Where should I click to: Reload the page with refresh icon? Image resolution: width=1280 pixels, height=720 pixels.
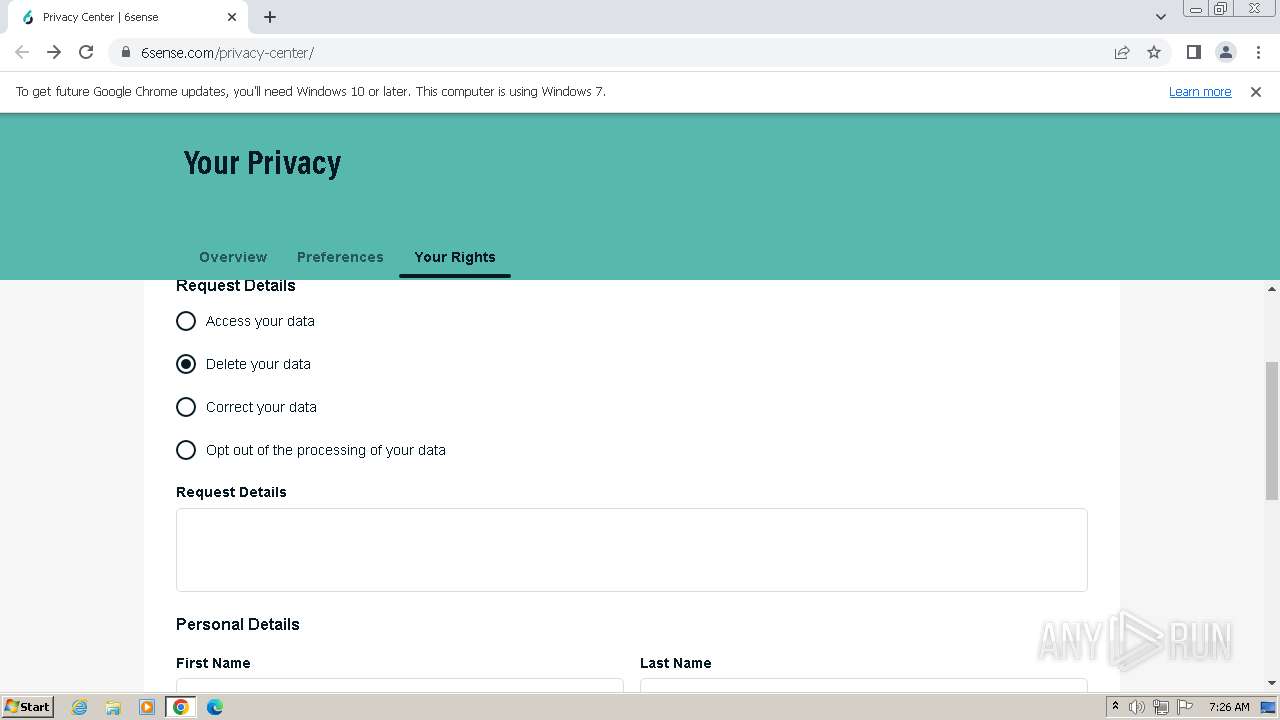tap(86, 52)
